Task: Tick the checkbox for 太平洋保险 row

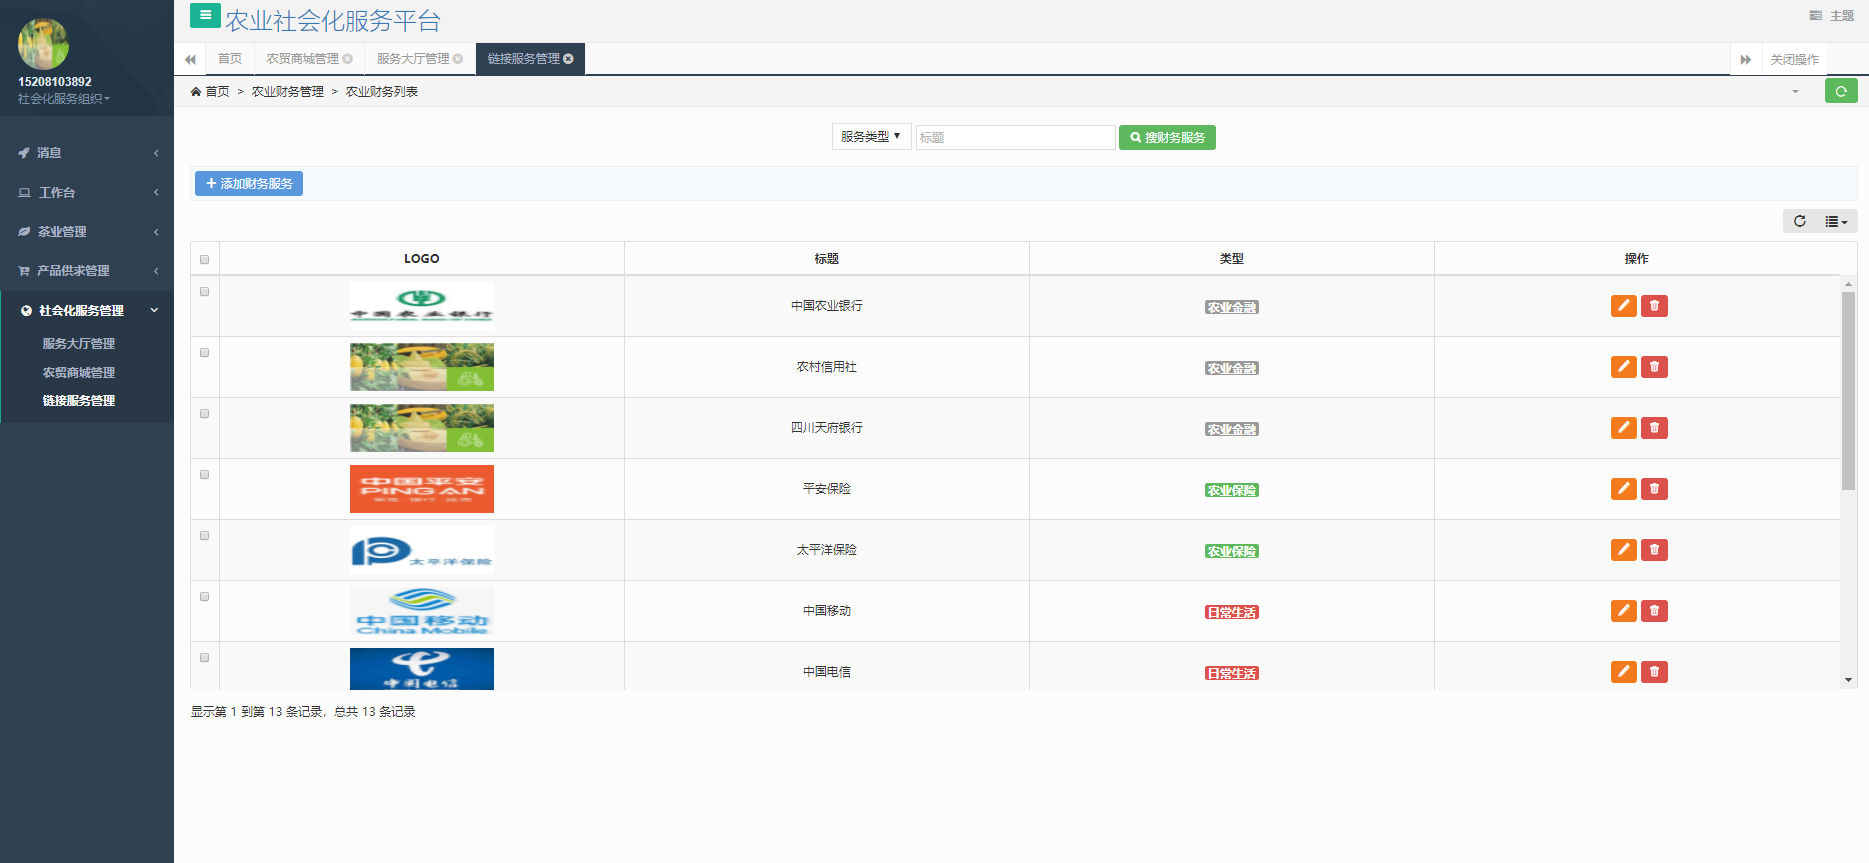Action: tap(205, 536)
